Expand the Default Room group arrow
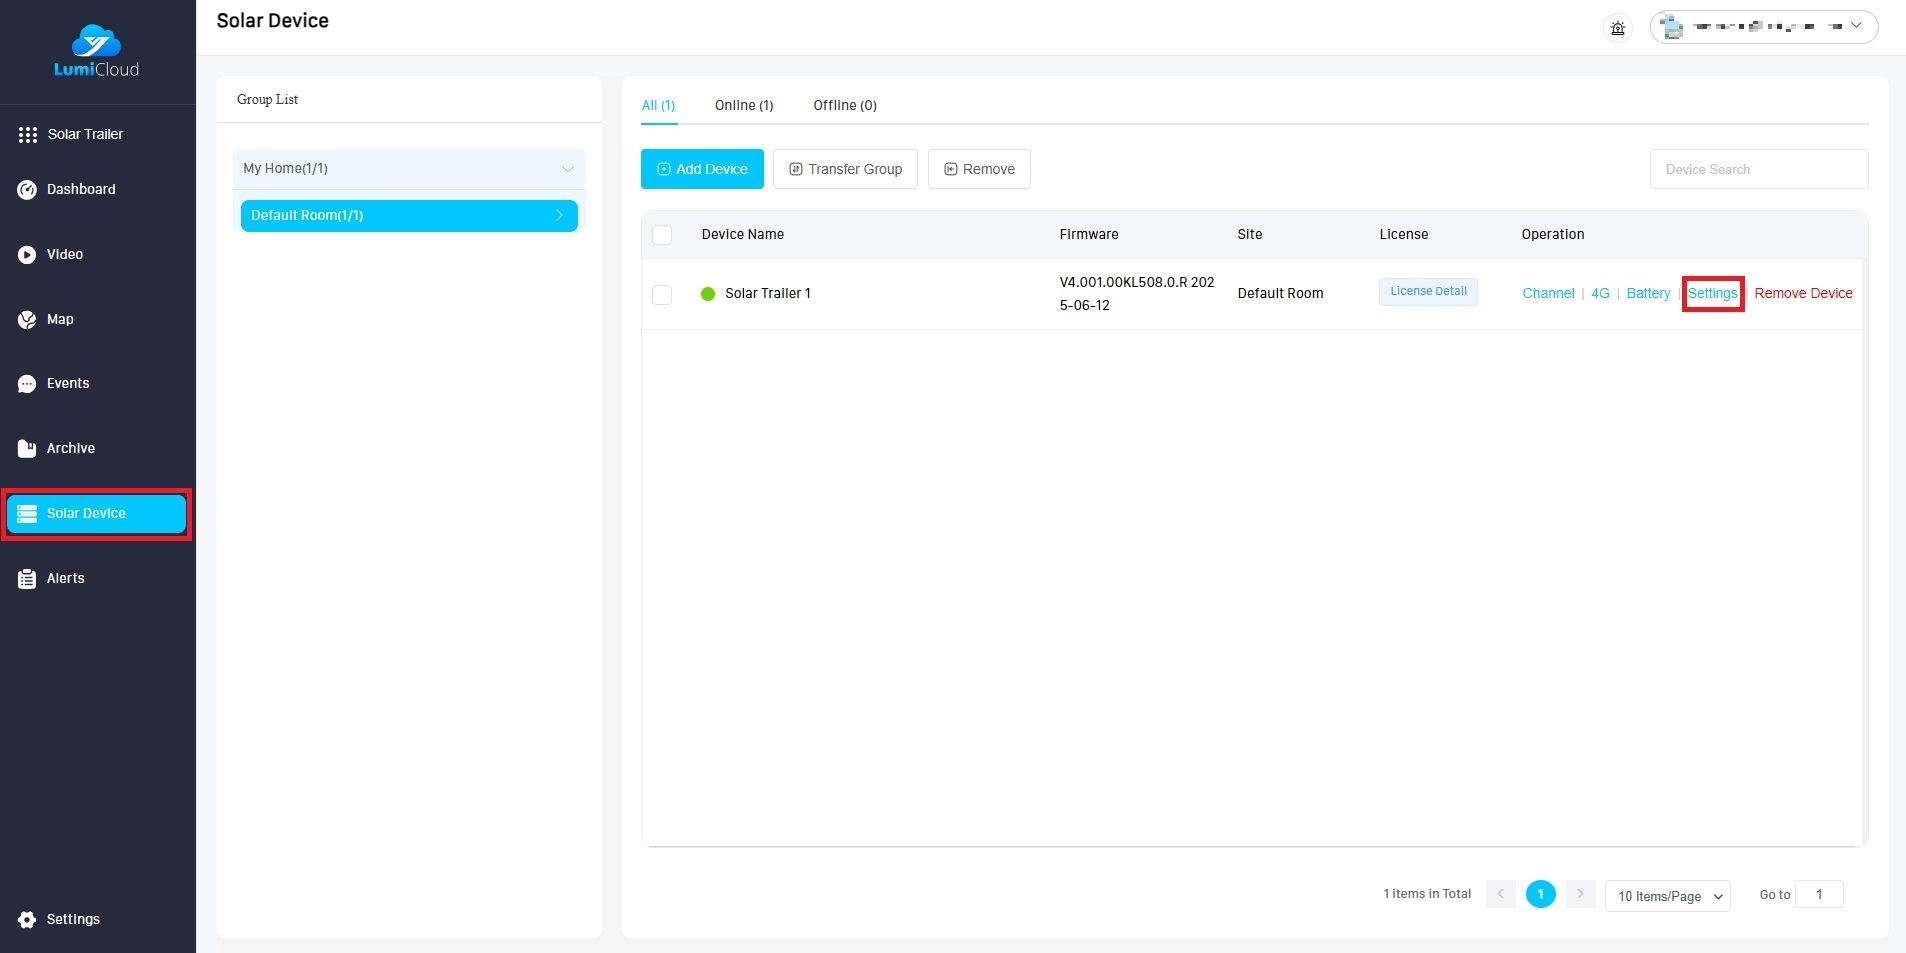Image resolution: width=1906 pixels, height=953 pixels. click(x=559, y=216)
